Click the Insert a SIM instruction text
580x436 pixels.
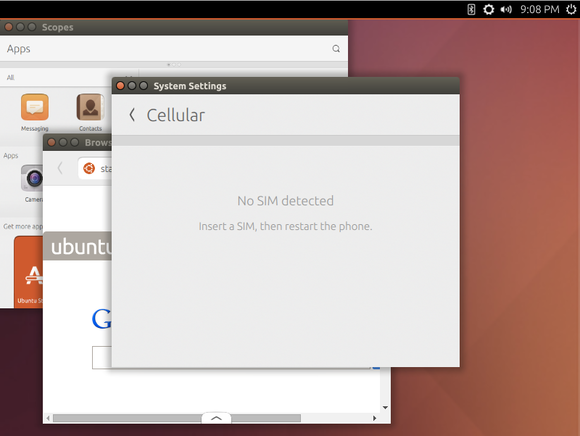coord(286,226)
